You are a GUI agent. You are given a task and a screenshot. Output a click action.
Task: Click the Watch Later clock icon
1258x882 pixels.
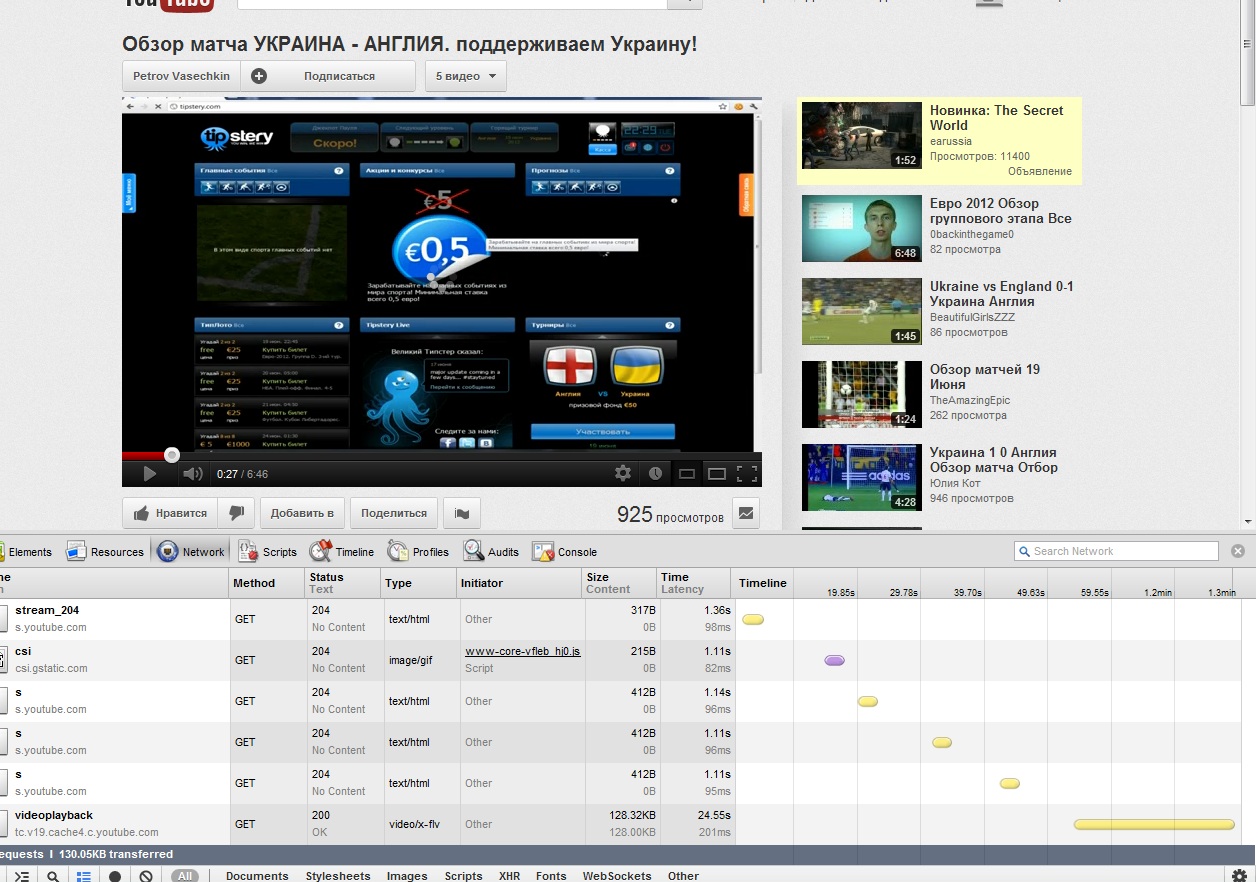pos(655,473)
